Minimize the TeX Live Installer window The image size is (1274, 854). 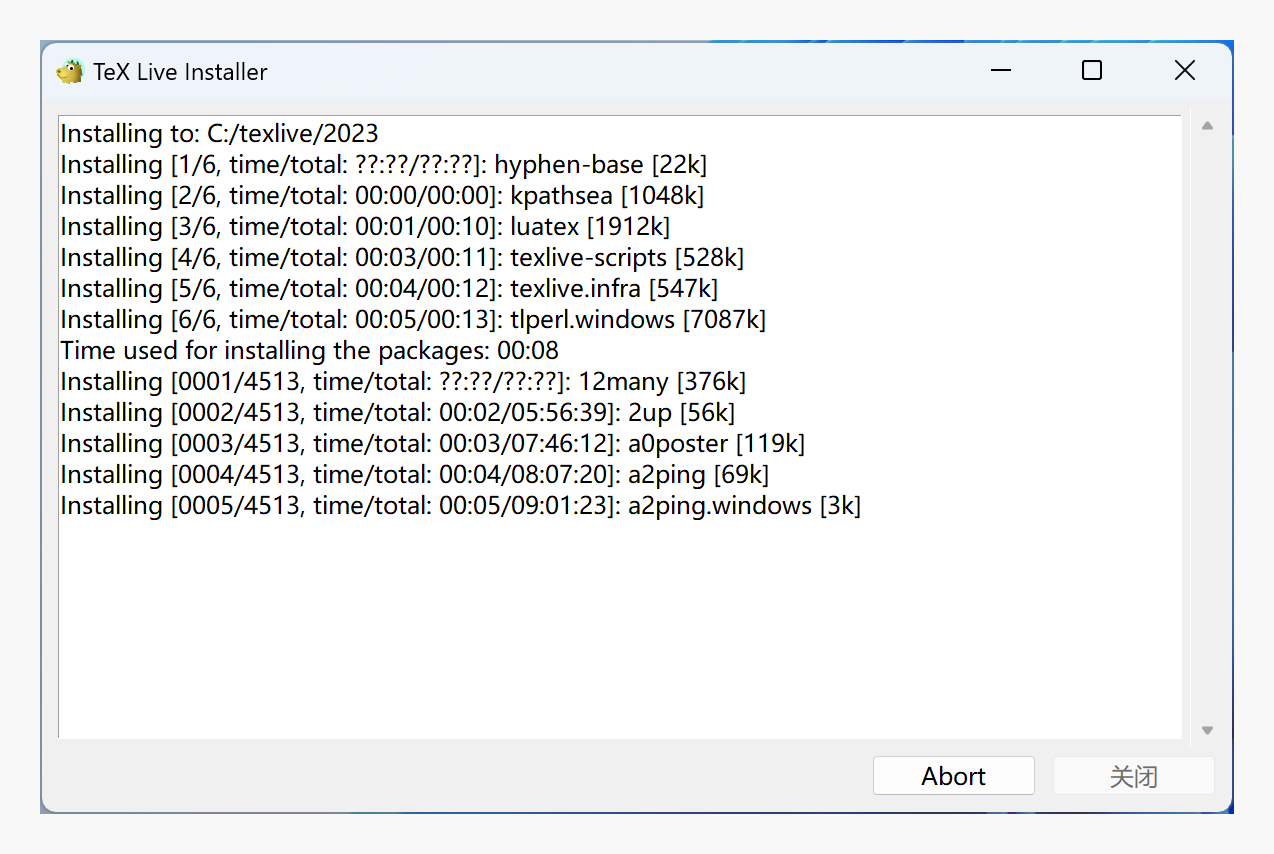click(1000, 71)
